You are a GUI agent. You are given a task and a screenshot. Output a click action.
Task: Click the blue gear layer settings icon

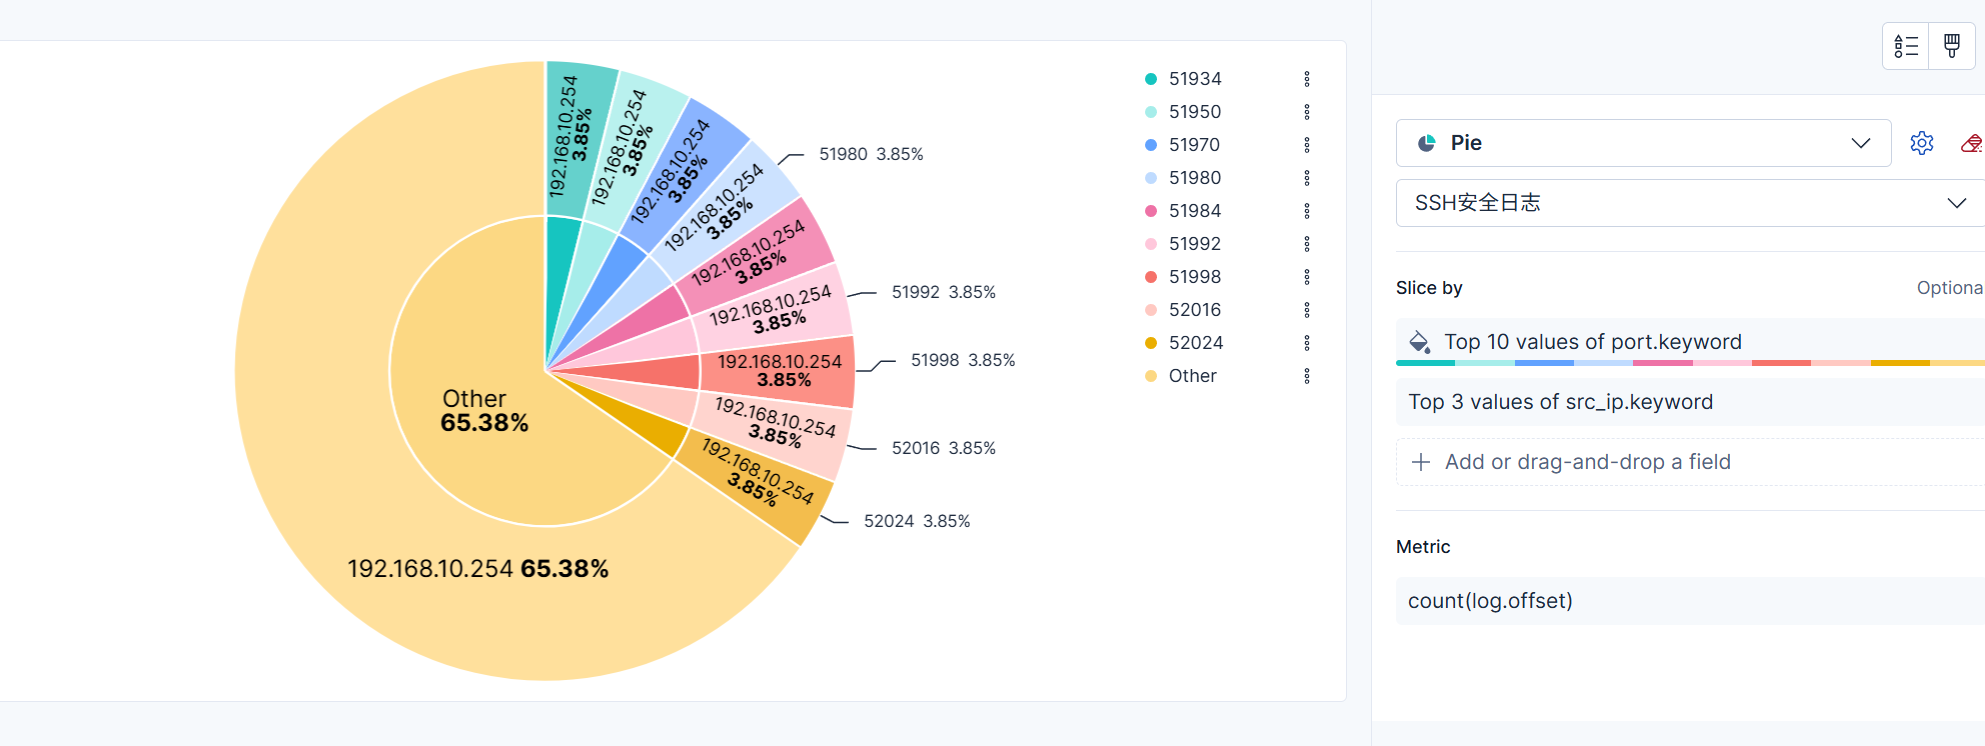click(1921, 143)
